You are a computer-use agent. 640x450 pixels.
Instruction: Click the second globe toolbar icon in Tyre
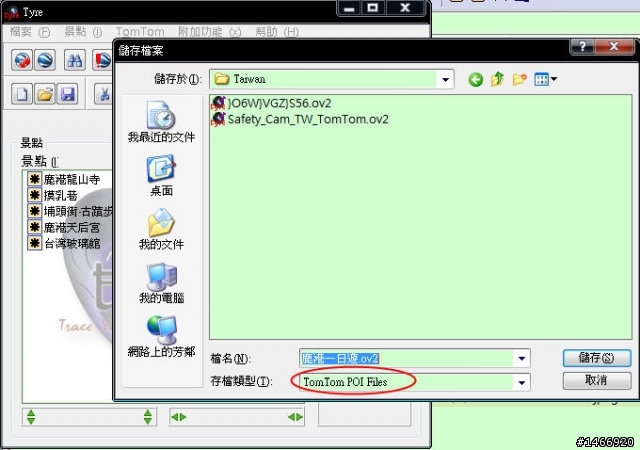coord(45,60)
